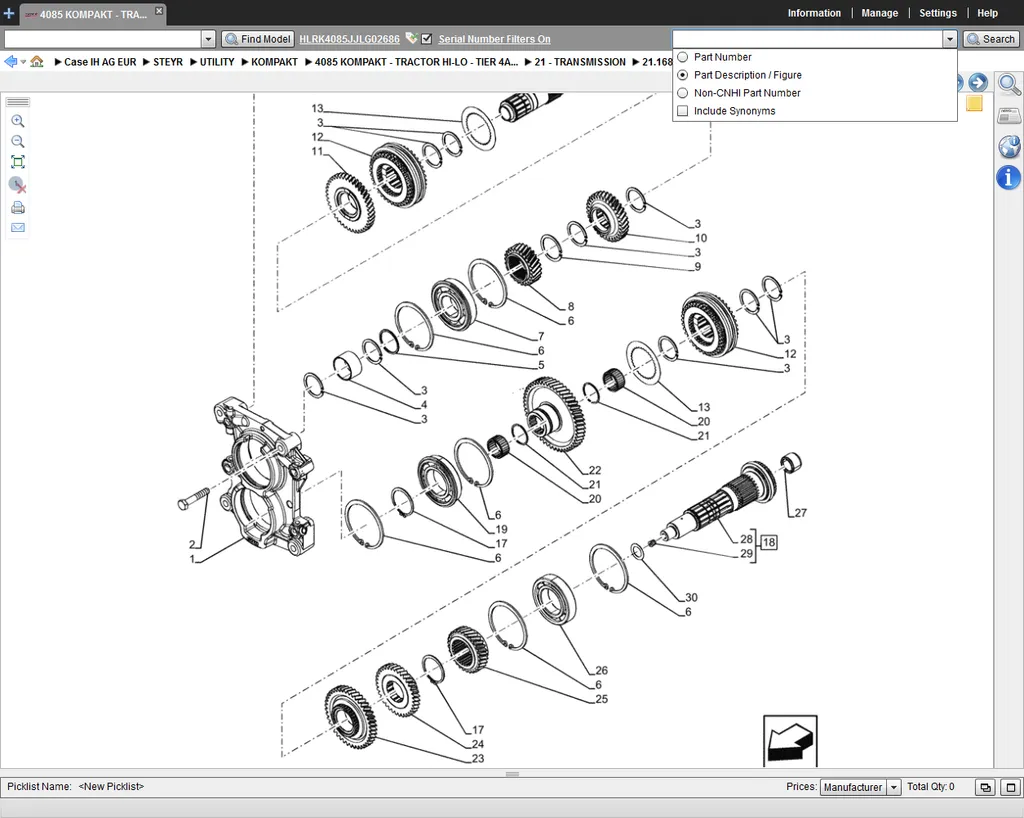Clear the search highlight icon
Viewport: 1024px width, 818px height.
[x=18, y=185]
